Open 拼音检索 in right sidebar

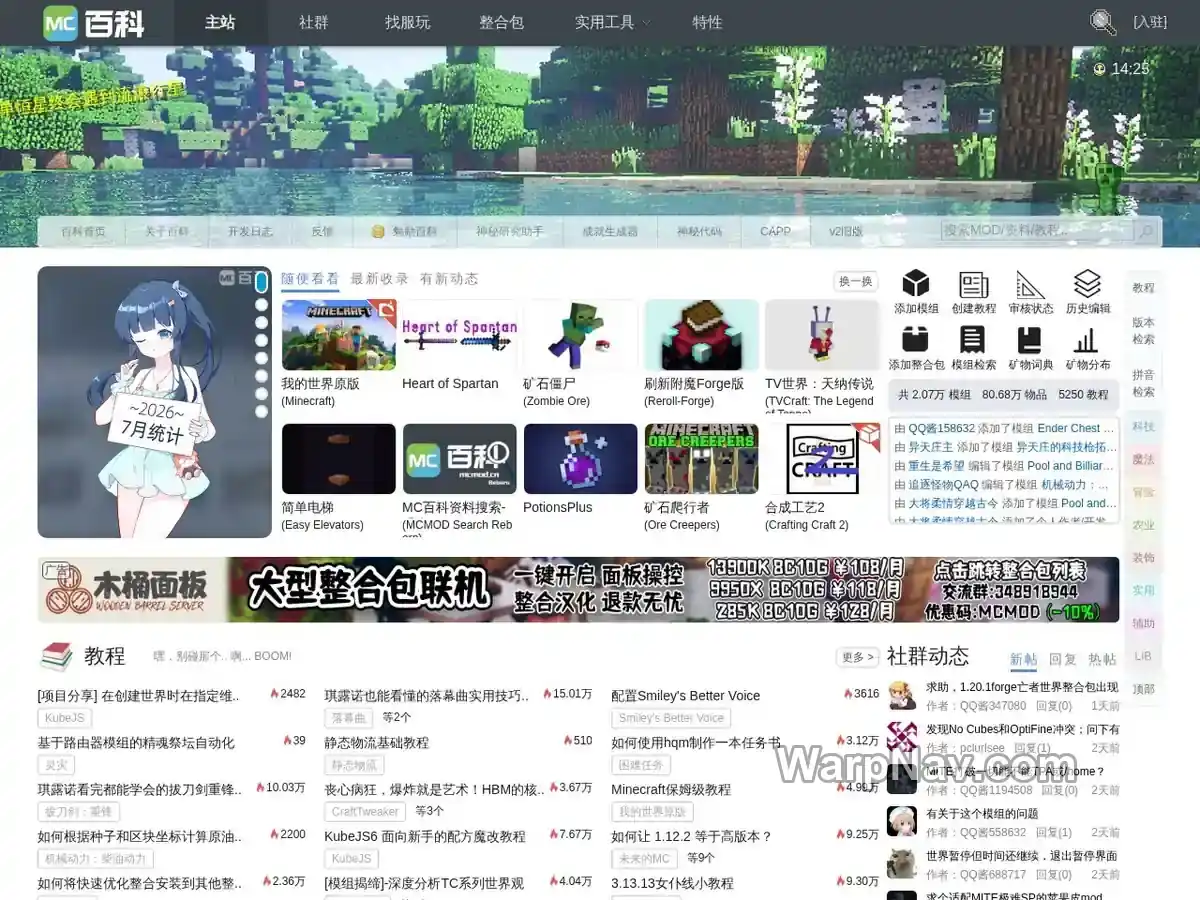point(1144,383)
